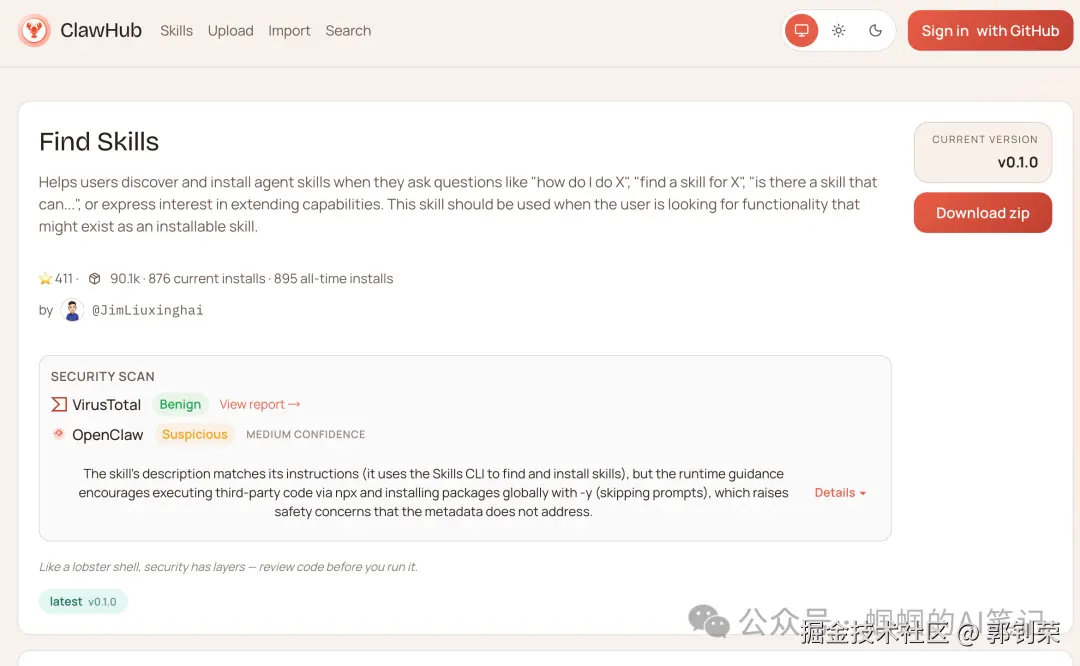Click the VirusTotal scanner icon
Screen dimensions: 1080x666
59,404
